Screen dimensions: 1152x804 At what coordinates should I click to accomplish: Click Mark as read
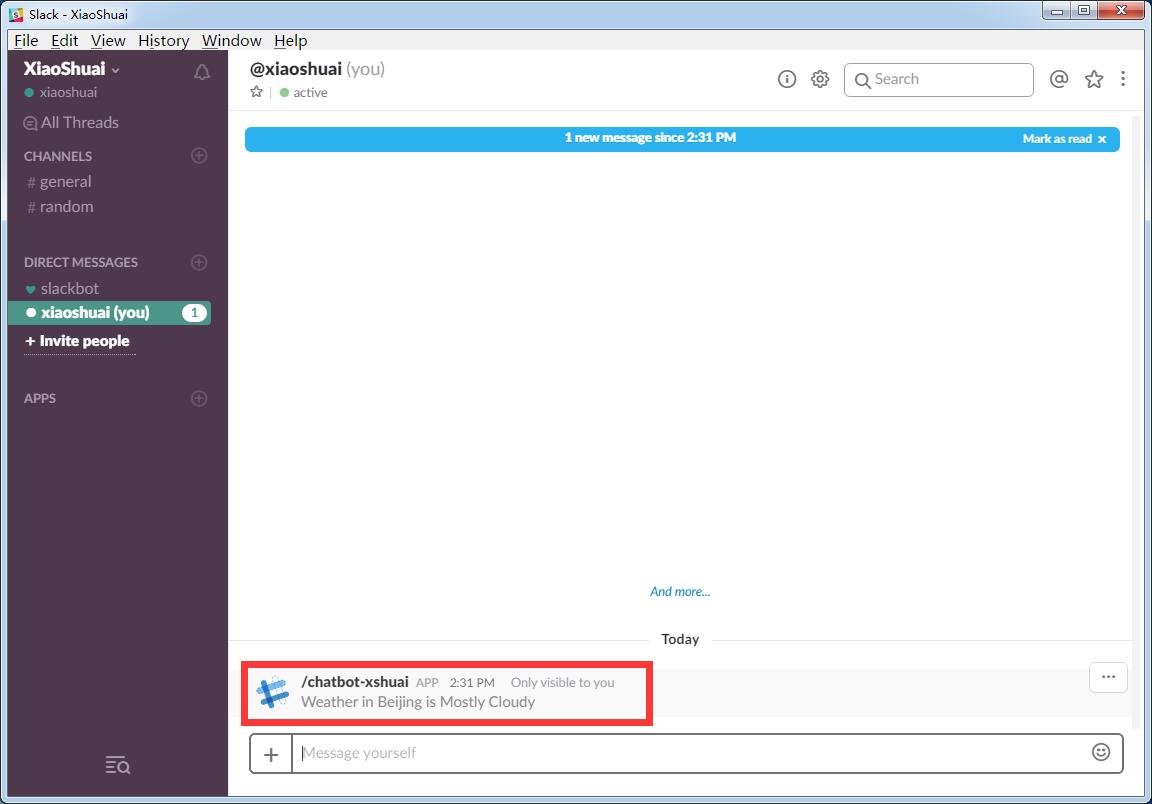tap(1057, 139)
